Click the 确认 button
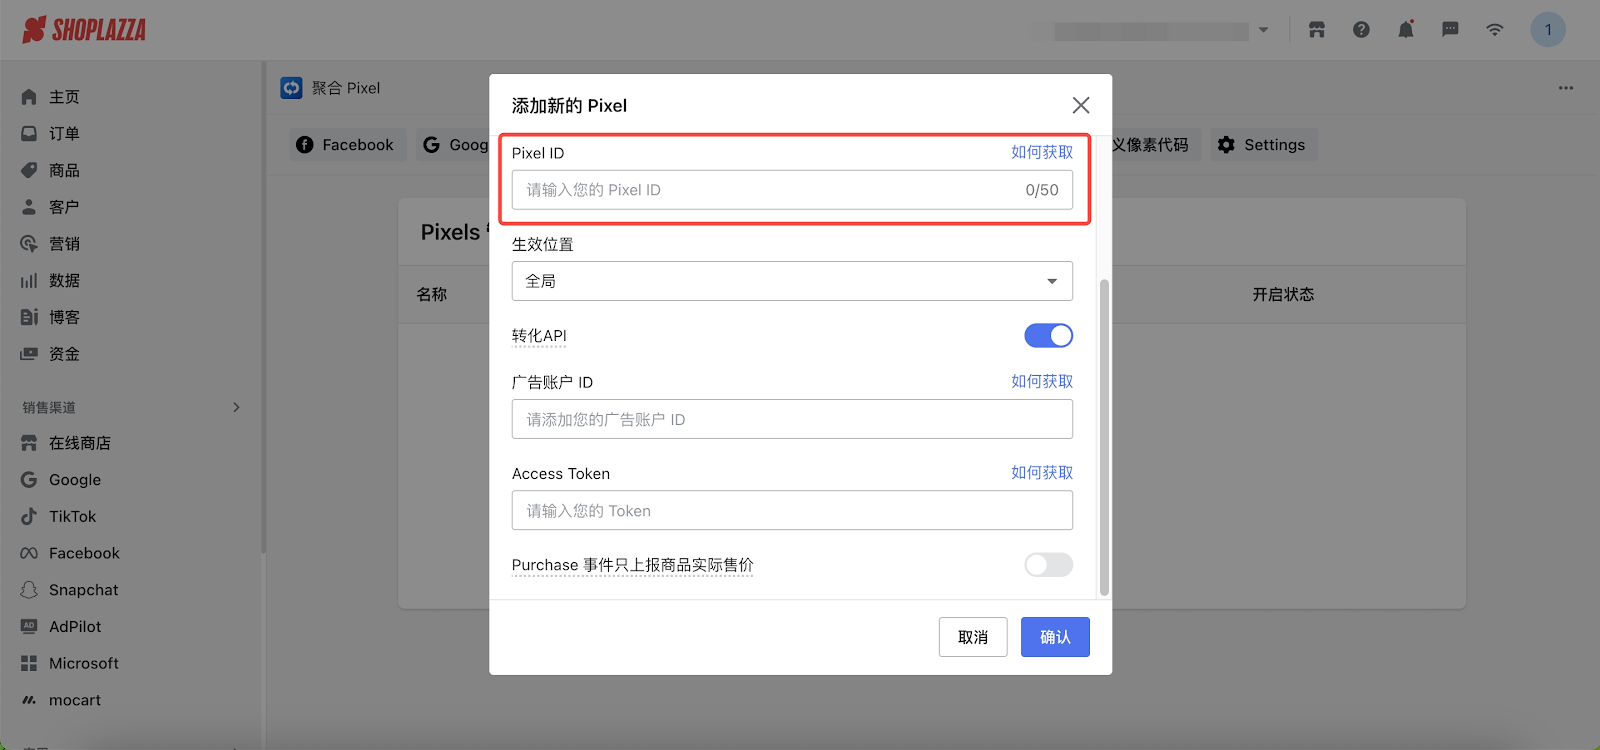 [x=1055, y=637]
